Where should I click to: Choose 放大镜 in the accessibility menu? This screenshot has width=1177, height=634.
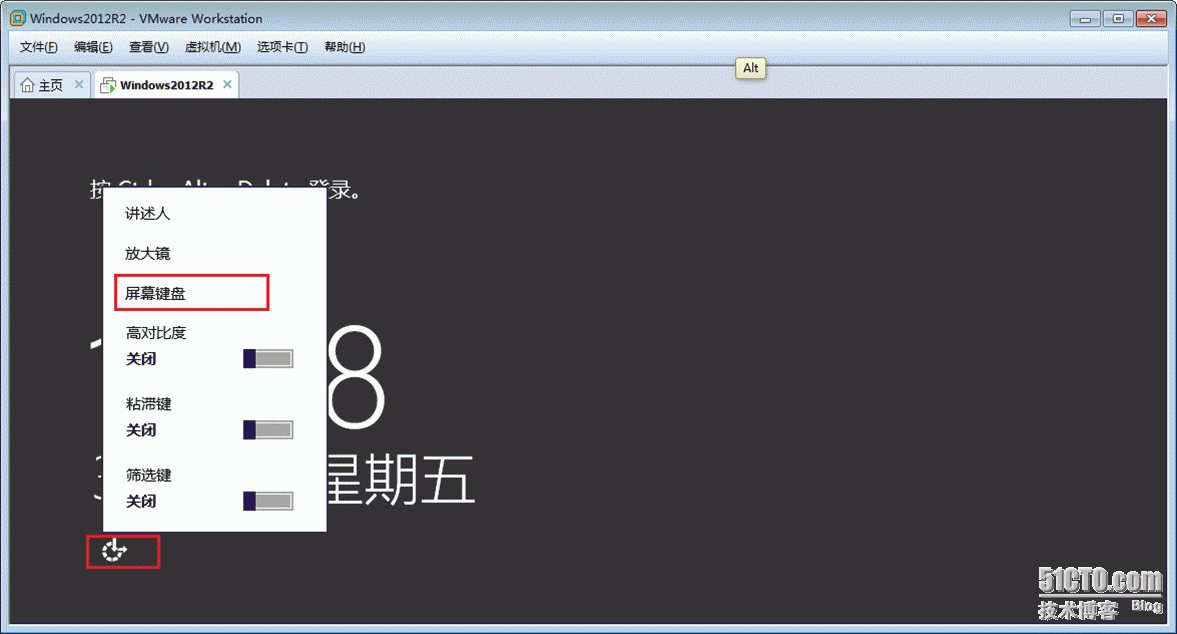(148, 253)
